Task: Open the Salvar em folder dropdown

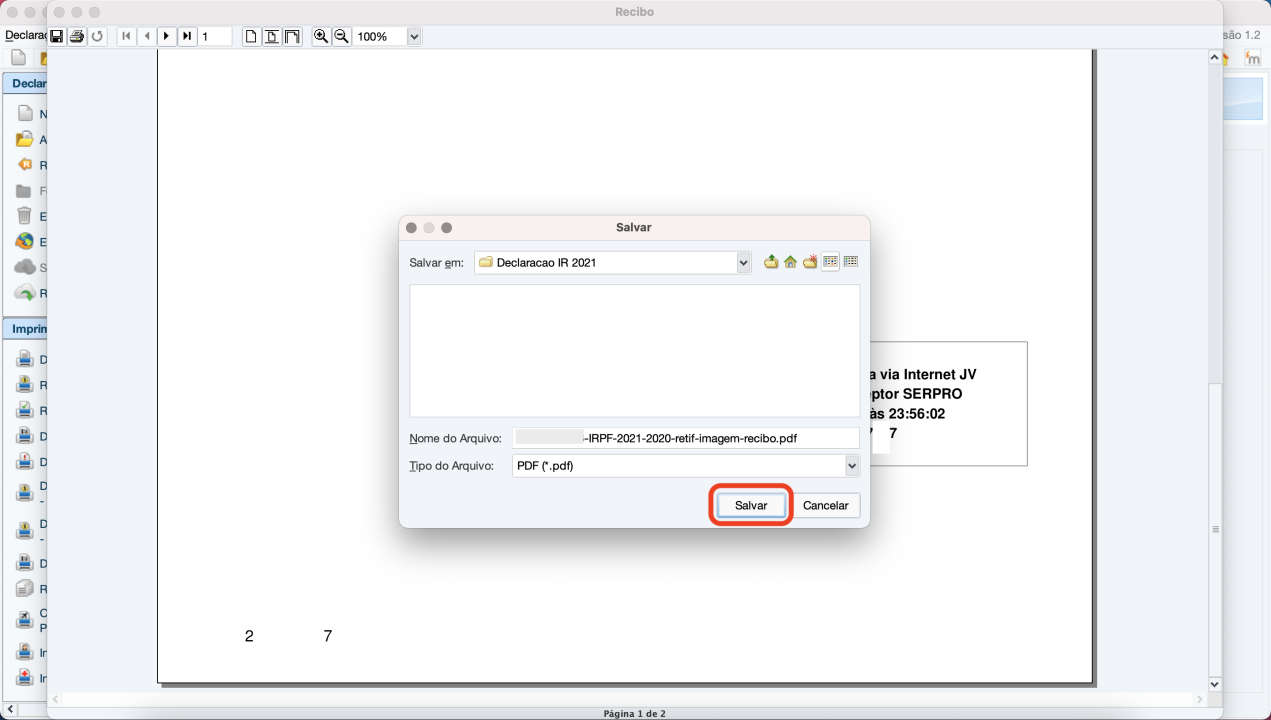Action: 742,262
